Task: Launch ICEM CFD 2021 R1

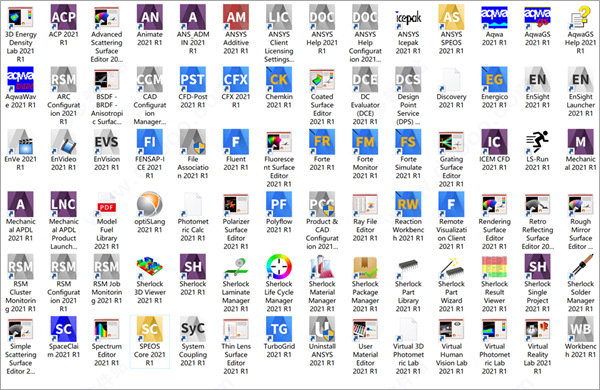Action: (x=494, y=142)
